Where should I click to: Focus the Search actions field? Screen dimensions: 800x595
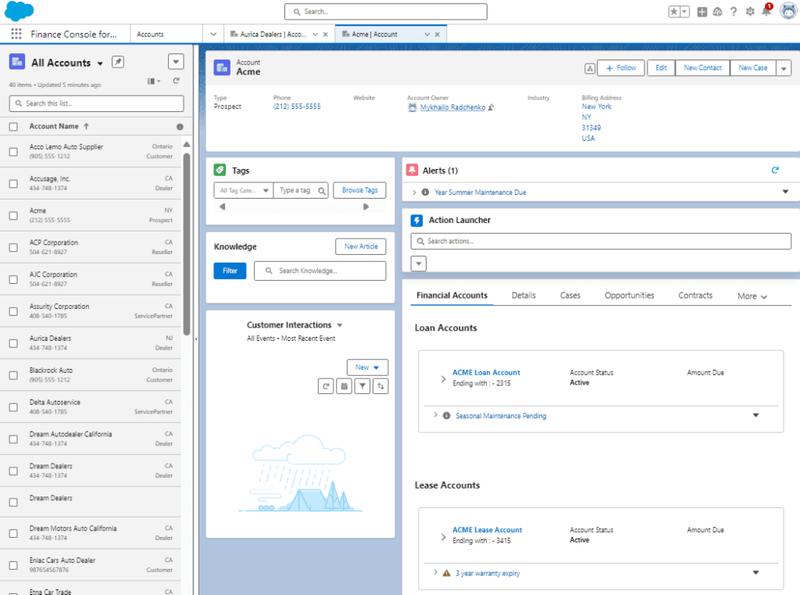pyautogui.click(x=601, y=241)
